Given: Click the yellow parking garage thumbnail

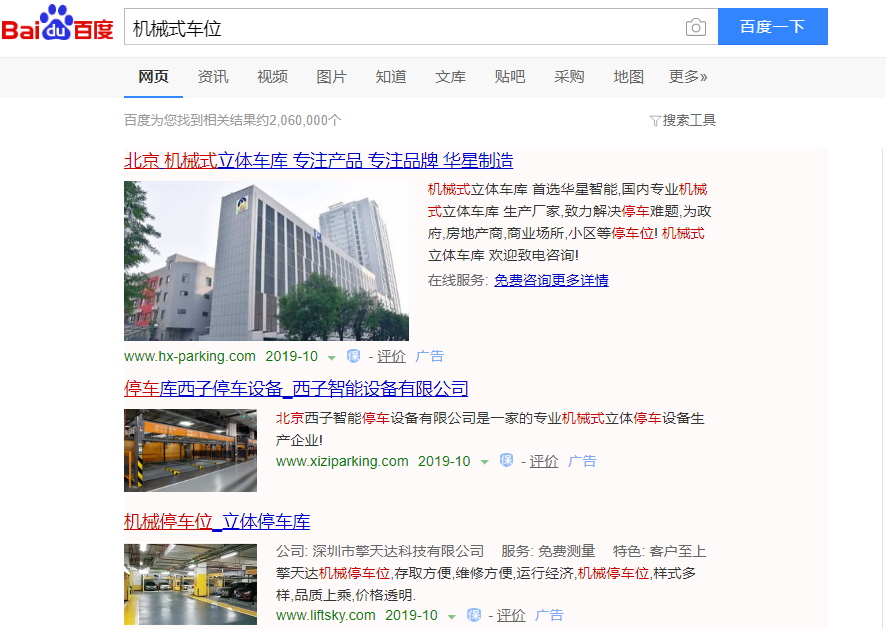Looking at the screenshot, I should click(x=190, y=584).
